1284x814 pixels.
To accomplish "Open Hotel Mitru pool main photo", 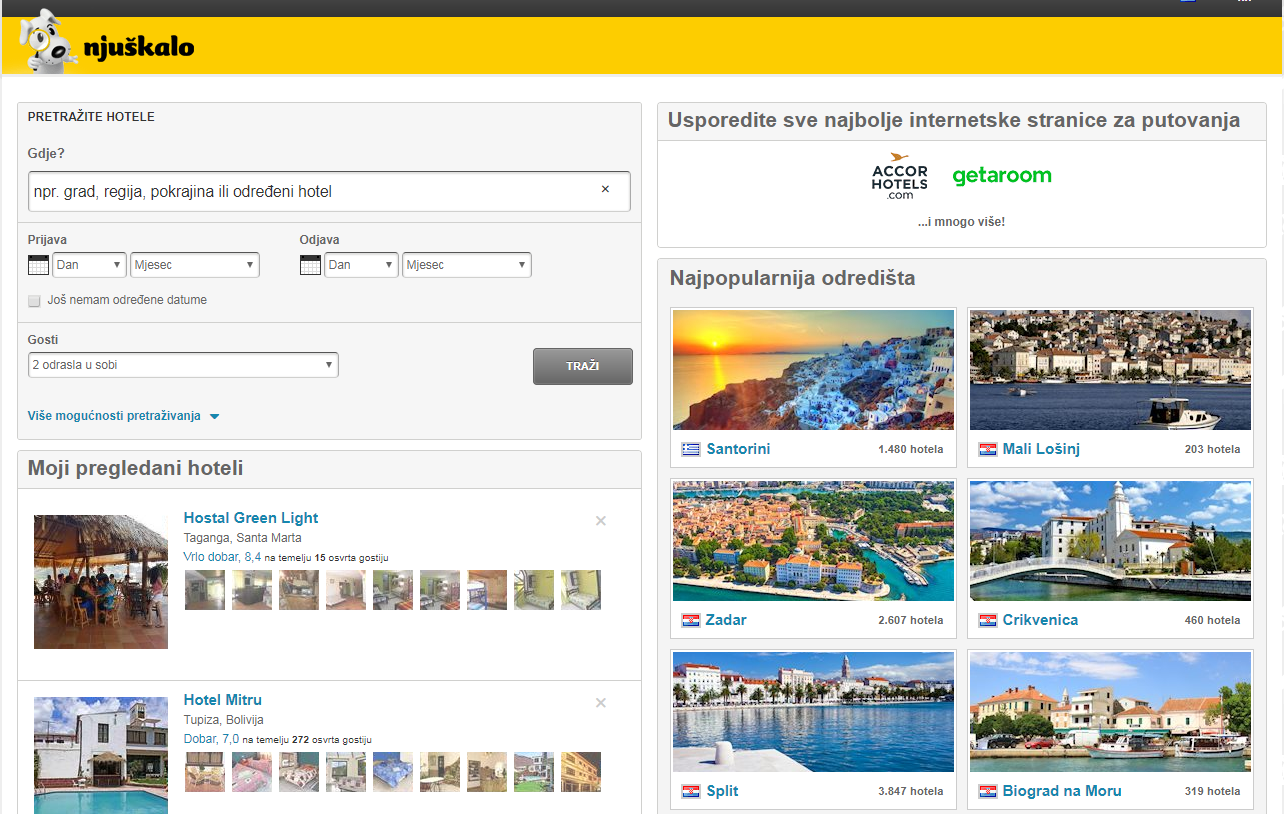I will [x=101, y=754].
